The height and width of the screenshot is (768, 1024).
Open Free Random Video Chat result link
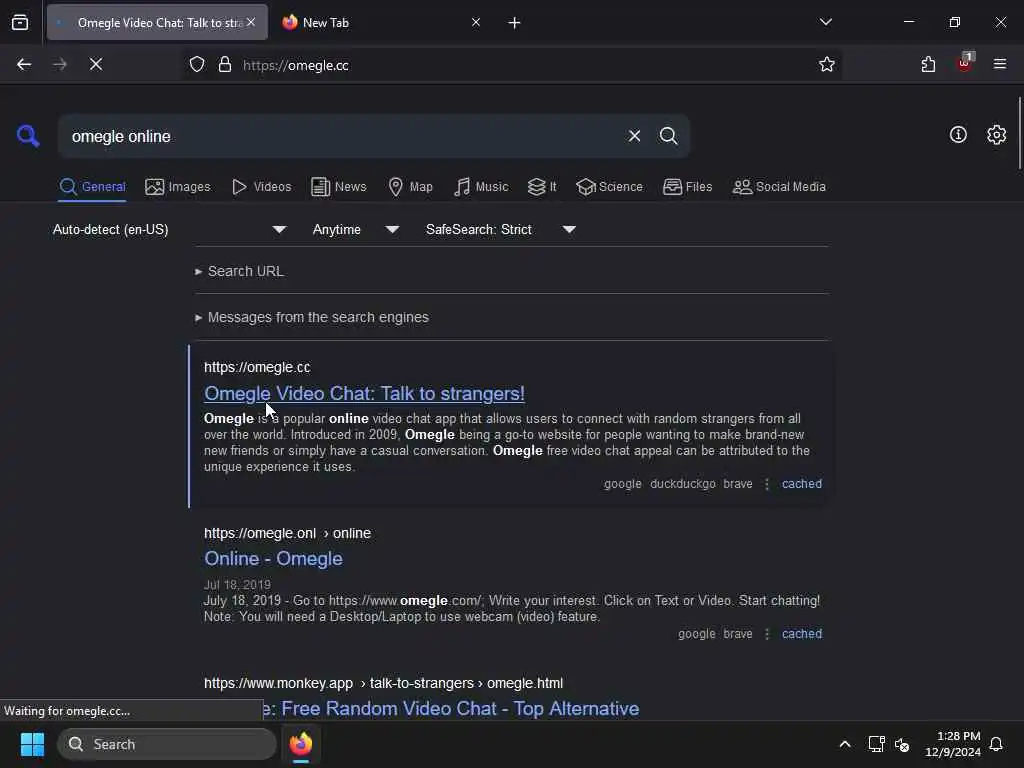(451, 708)
